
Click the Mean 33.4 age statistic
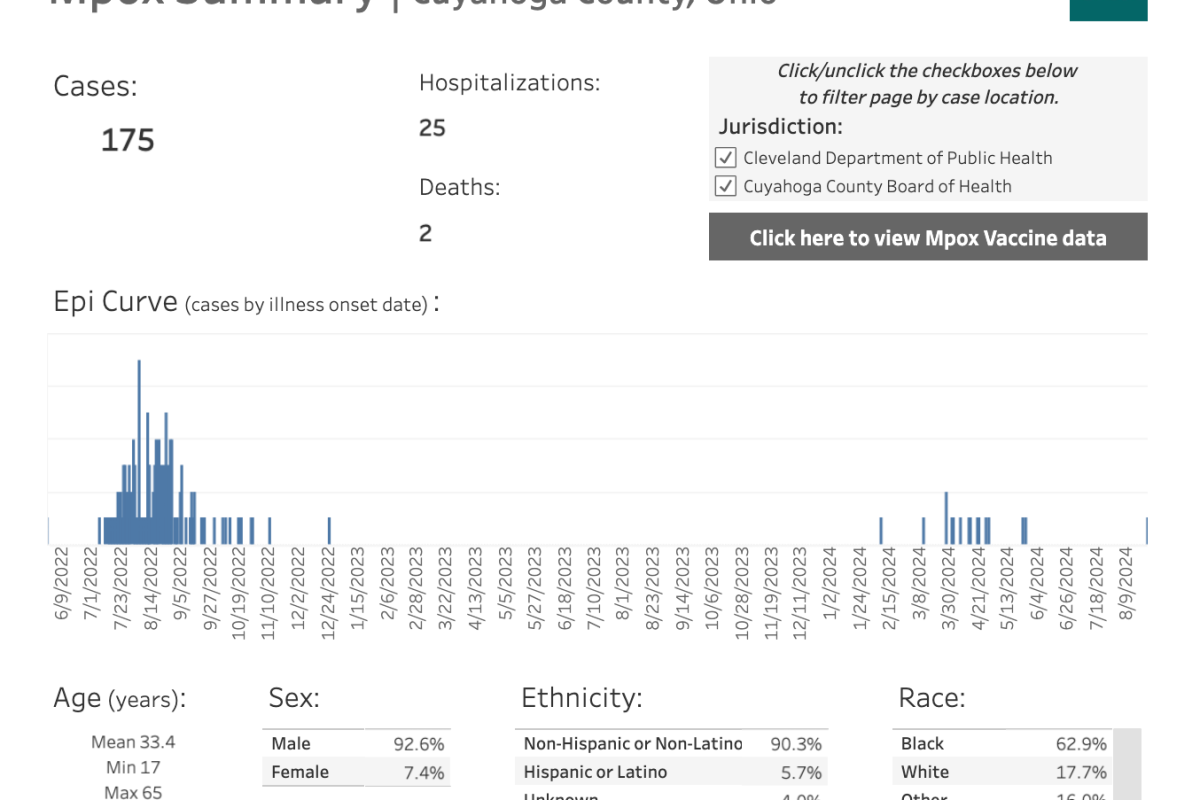133,742
